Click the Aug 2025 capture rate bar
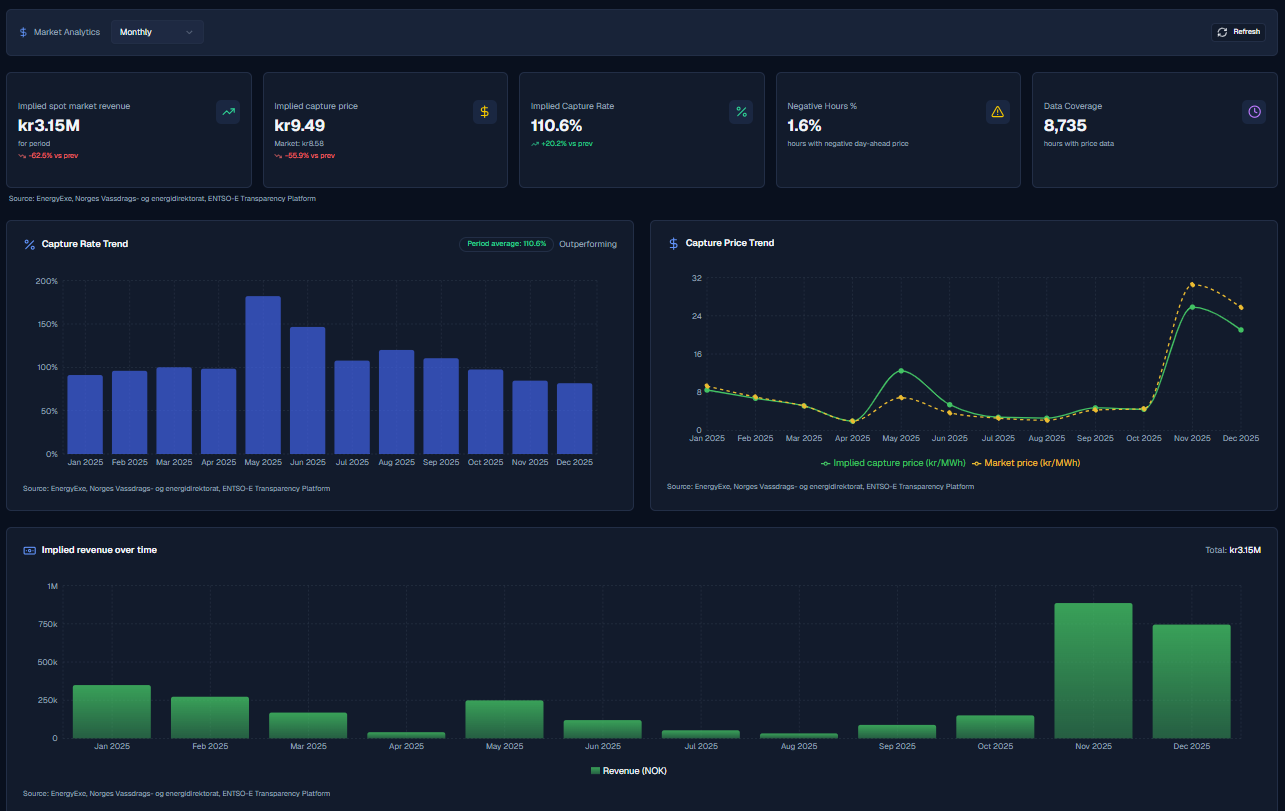The image size is (1285, 811). [x=397, y=402]
